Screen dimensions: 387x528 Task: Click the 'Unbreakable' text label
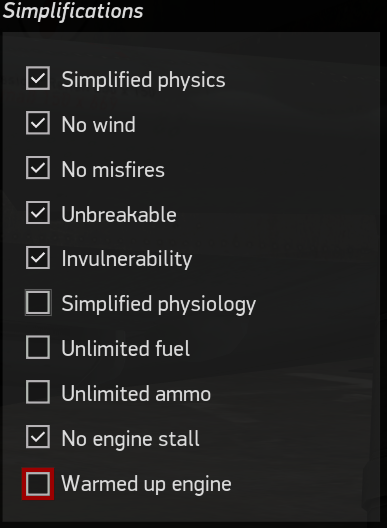coord(119,214)
